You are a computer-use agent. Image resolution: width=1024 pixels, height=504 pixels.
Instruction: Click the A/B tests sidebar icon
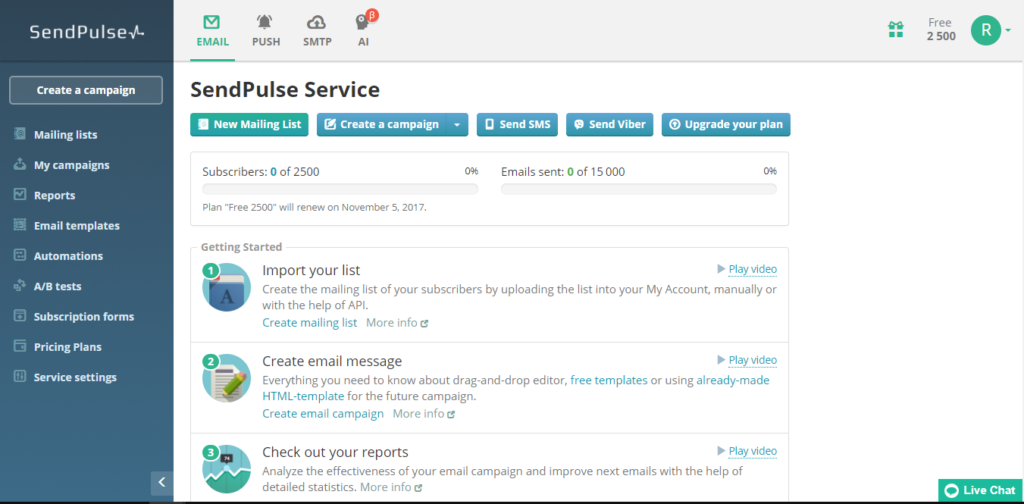point(20,285)
